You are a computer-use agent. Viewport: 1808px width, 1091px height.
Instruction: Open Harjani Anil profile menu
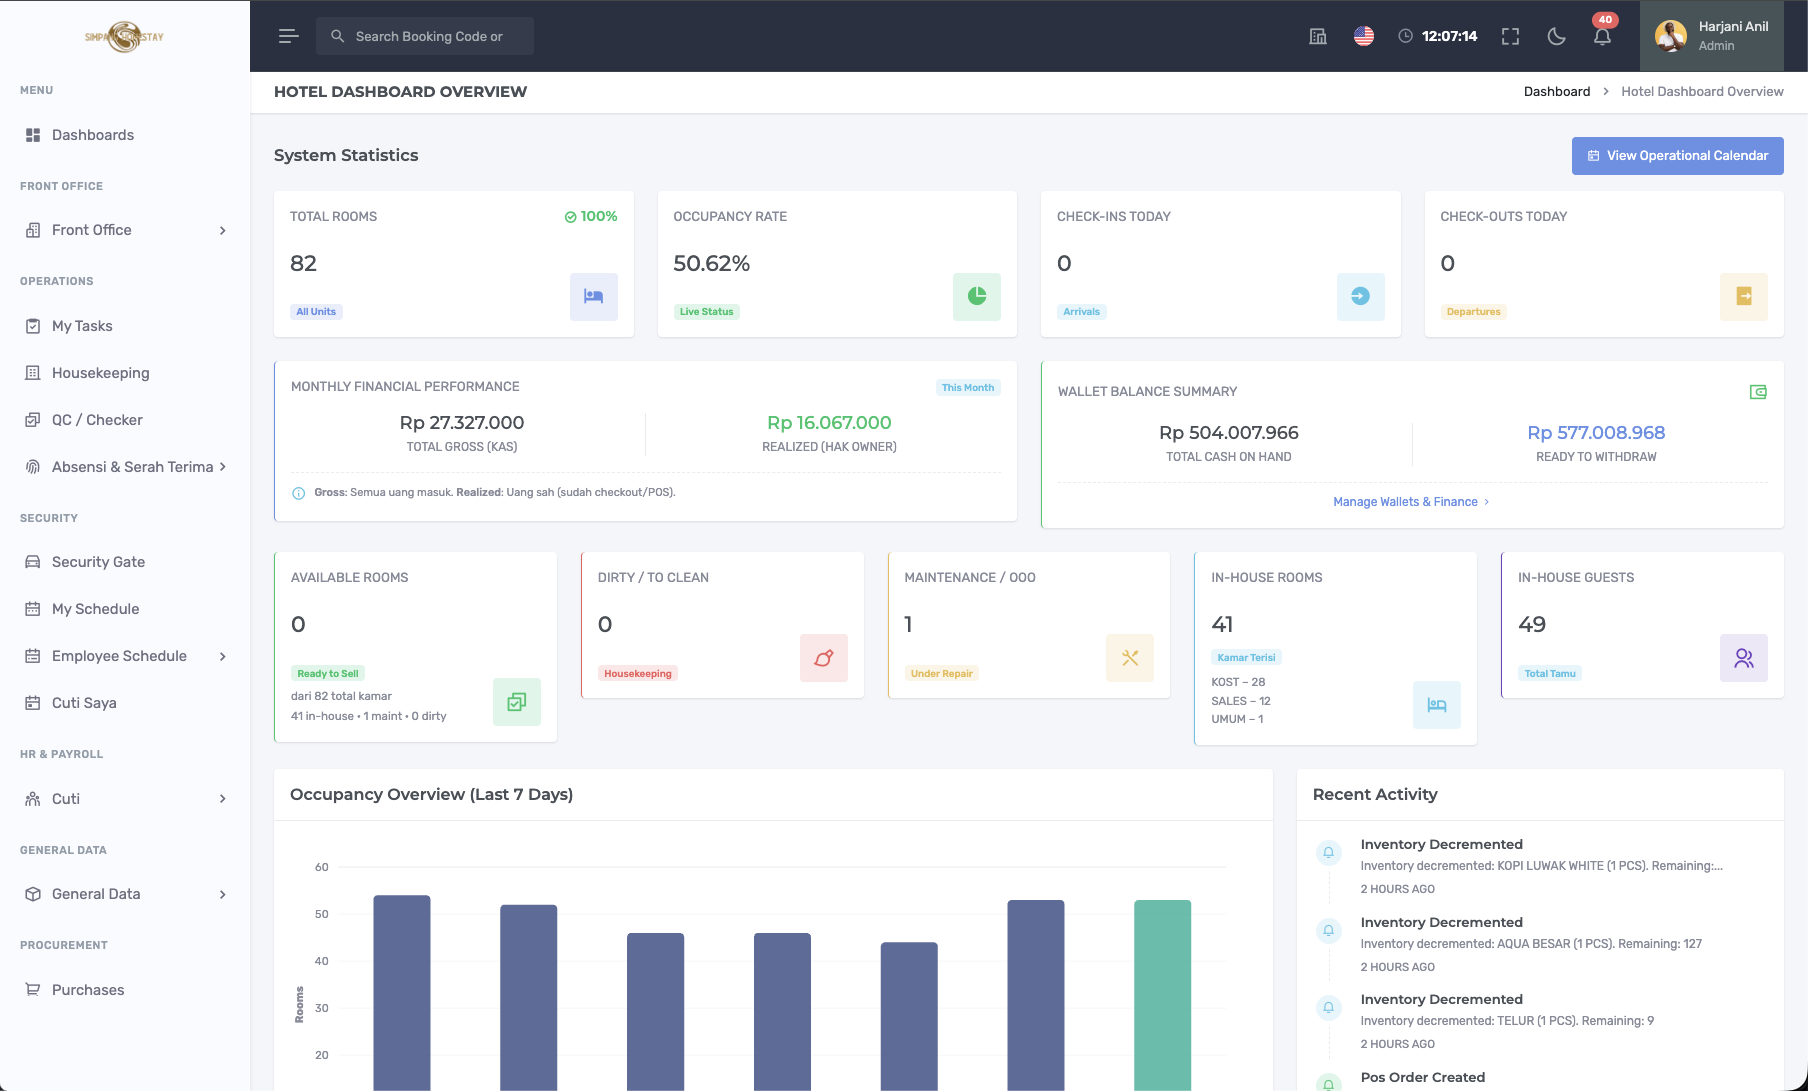pyautogui.click(x=1712, y=36)
